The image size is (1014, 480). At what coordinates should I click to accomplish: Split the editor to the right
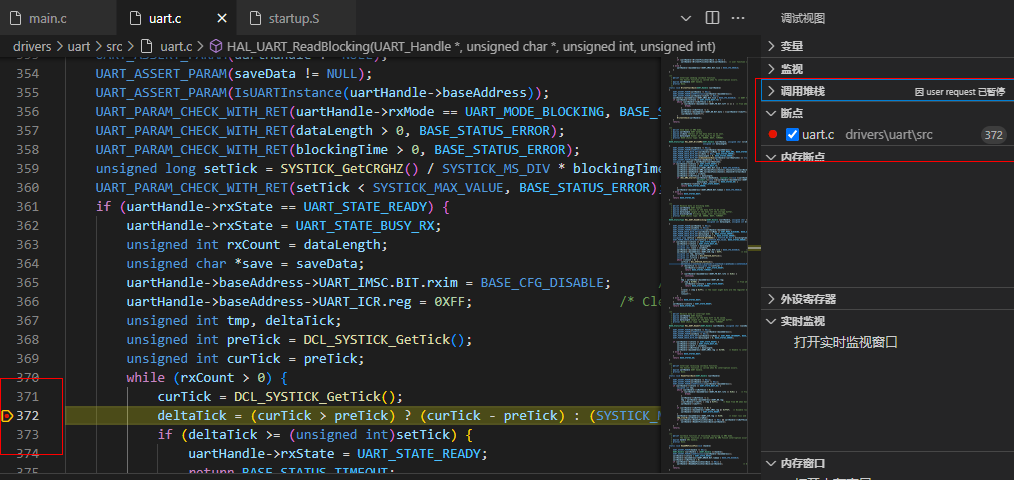712,18
